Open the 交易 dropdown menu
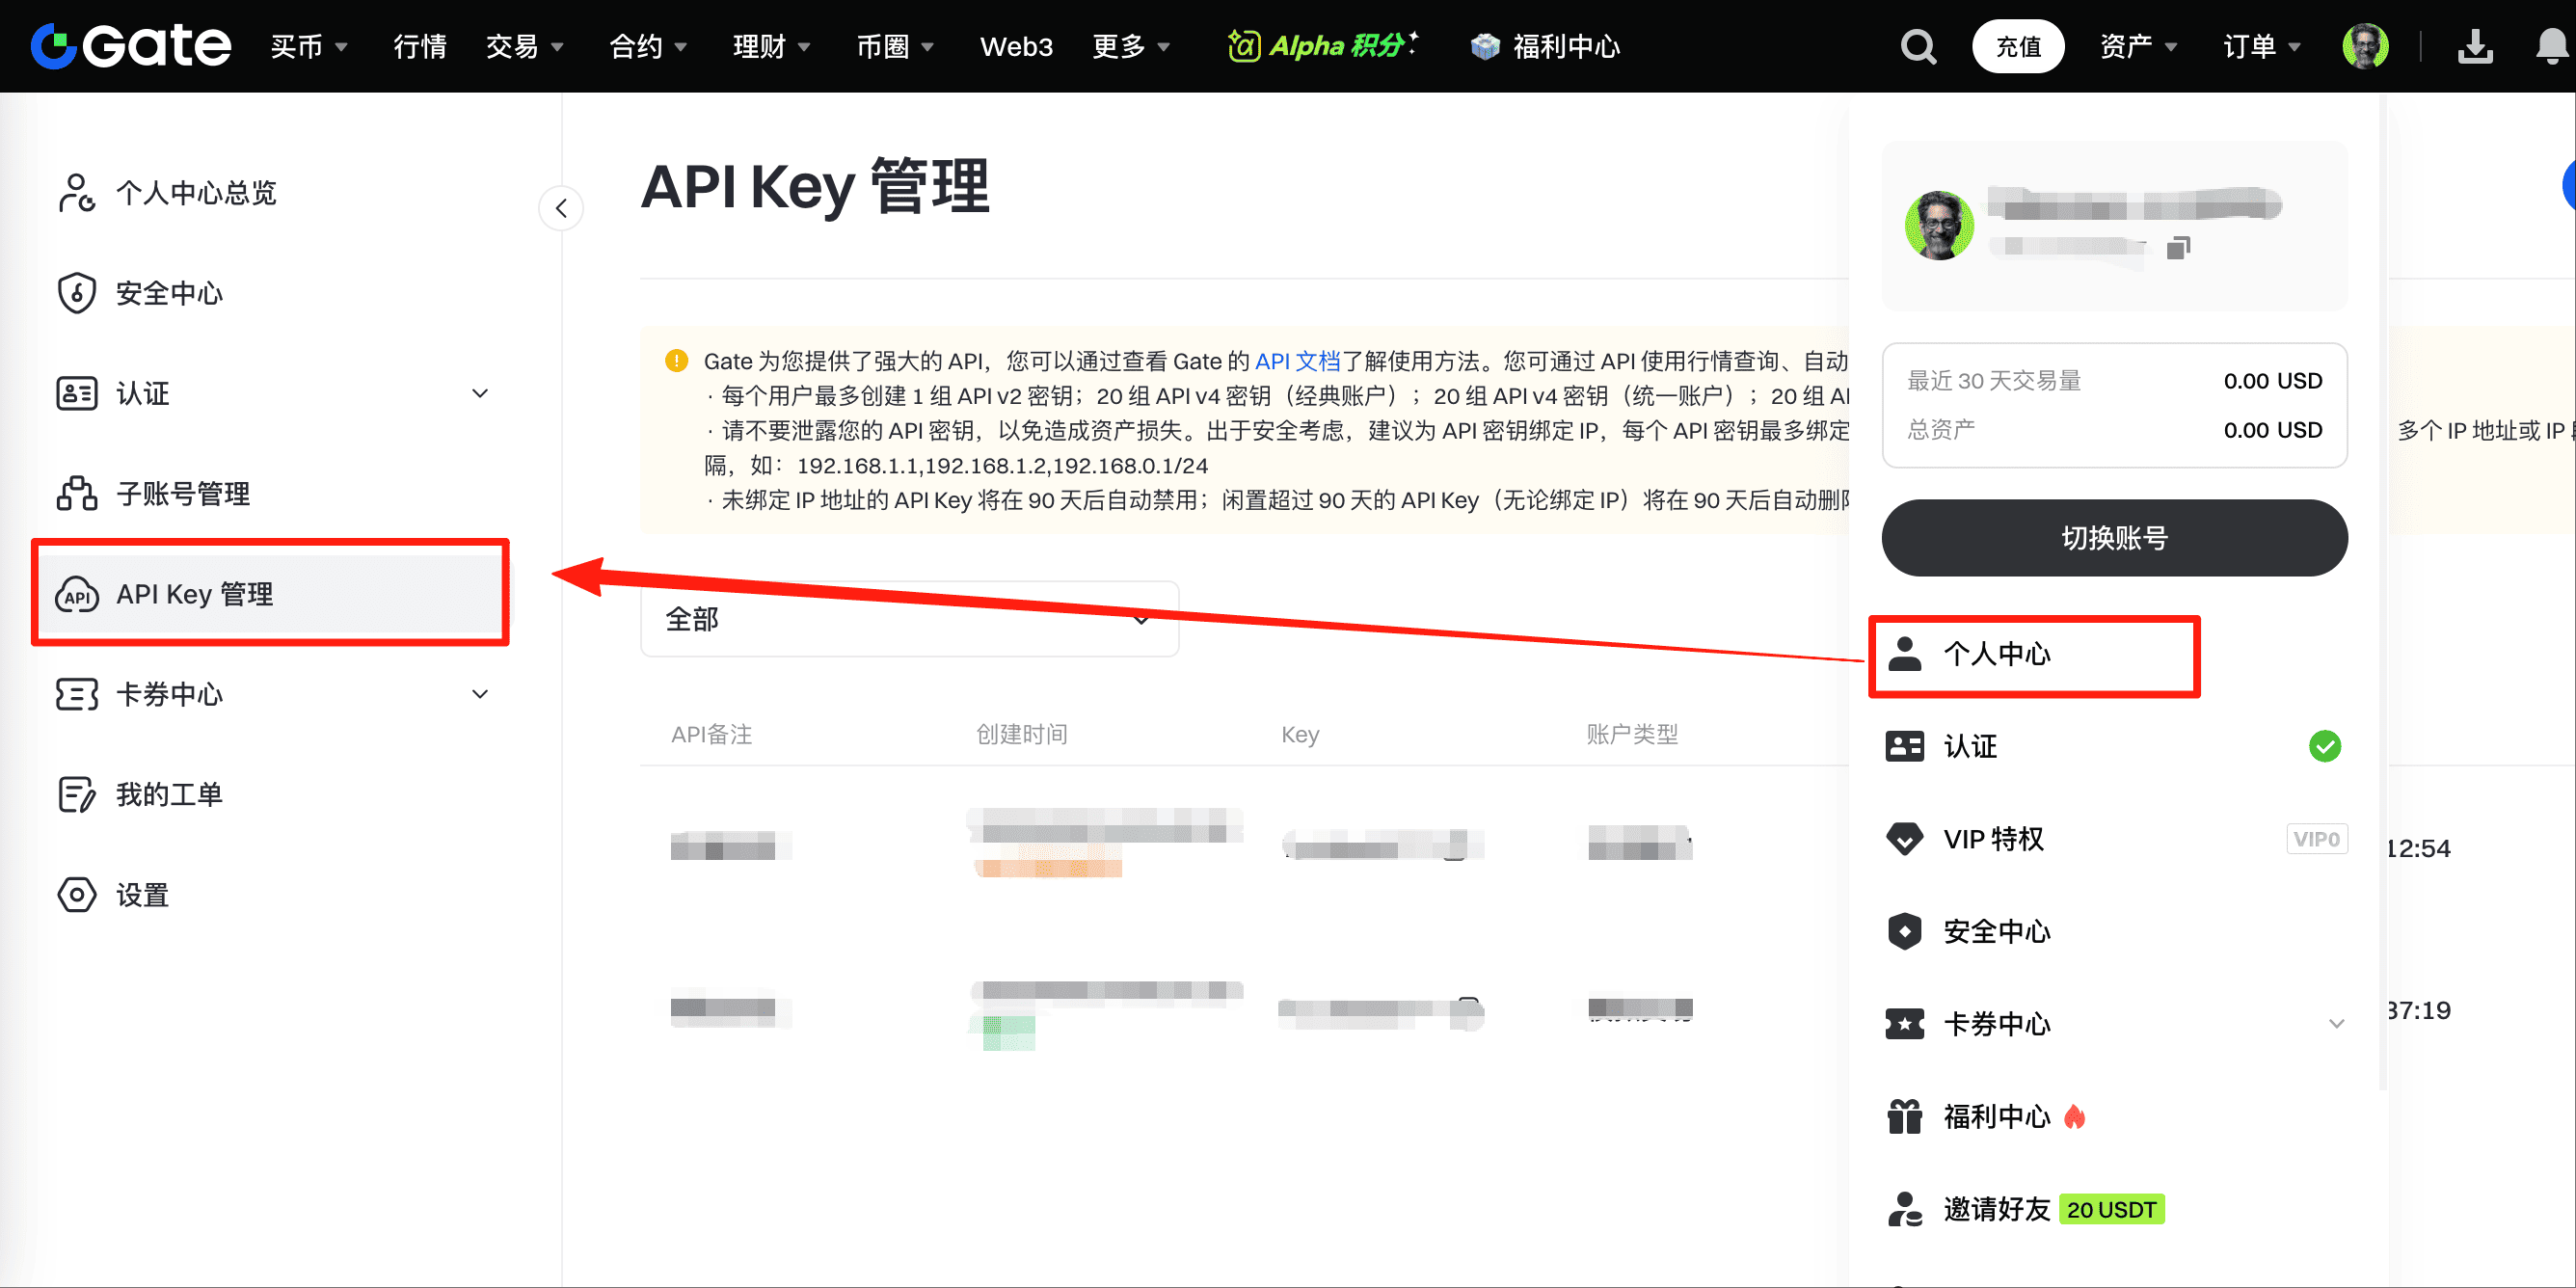 [x=525, y=47]
